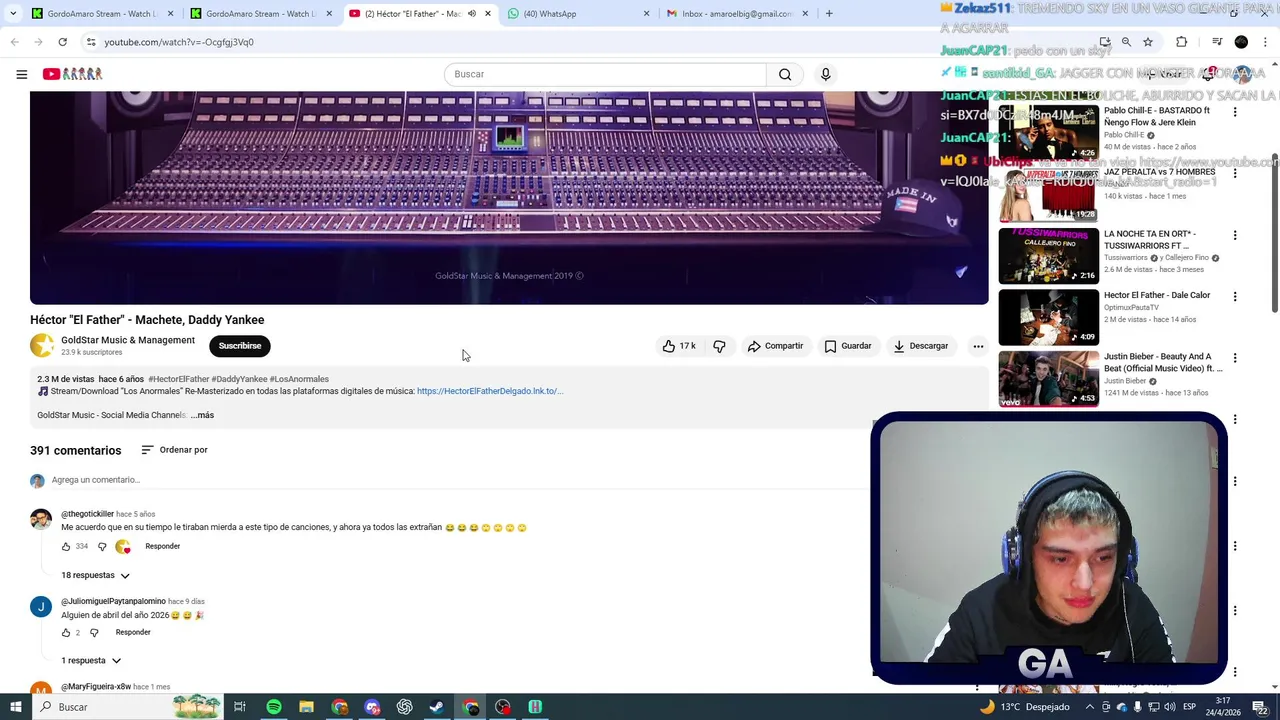
Task: Save video with Guardar button
Action: pyautogui.click(x=848, y=346)
